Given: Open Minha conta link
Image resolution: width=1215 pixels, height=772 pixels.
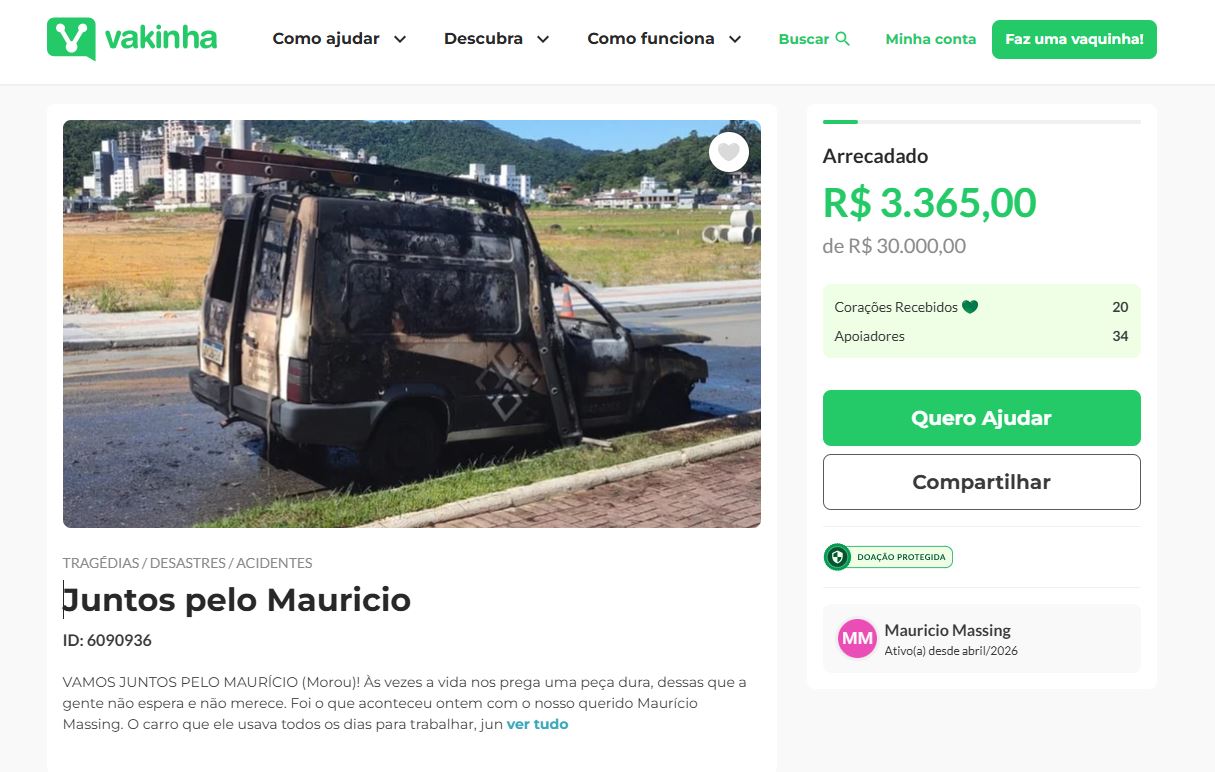Looking at the screenshot, I should coord(930,39).
